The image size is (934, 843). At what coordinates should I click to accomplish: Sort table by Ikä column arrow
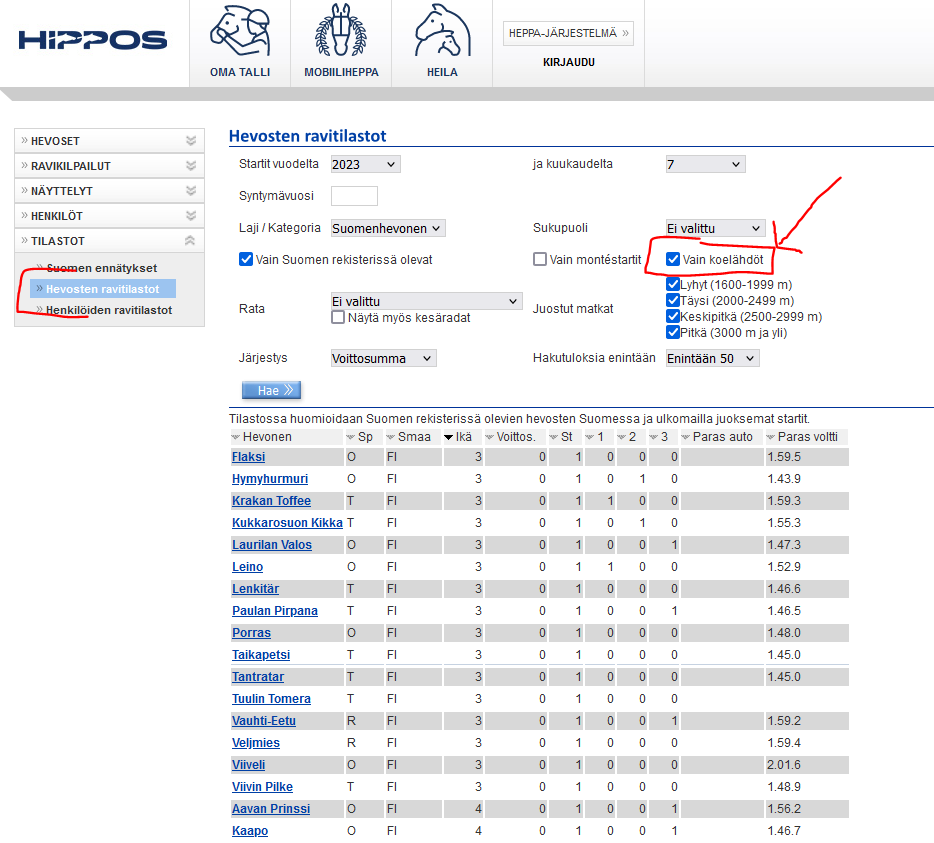click(x=449, y=437)
